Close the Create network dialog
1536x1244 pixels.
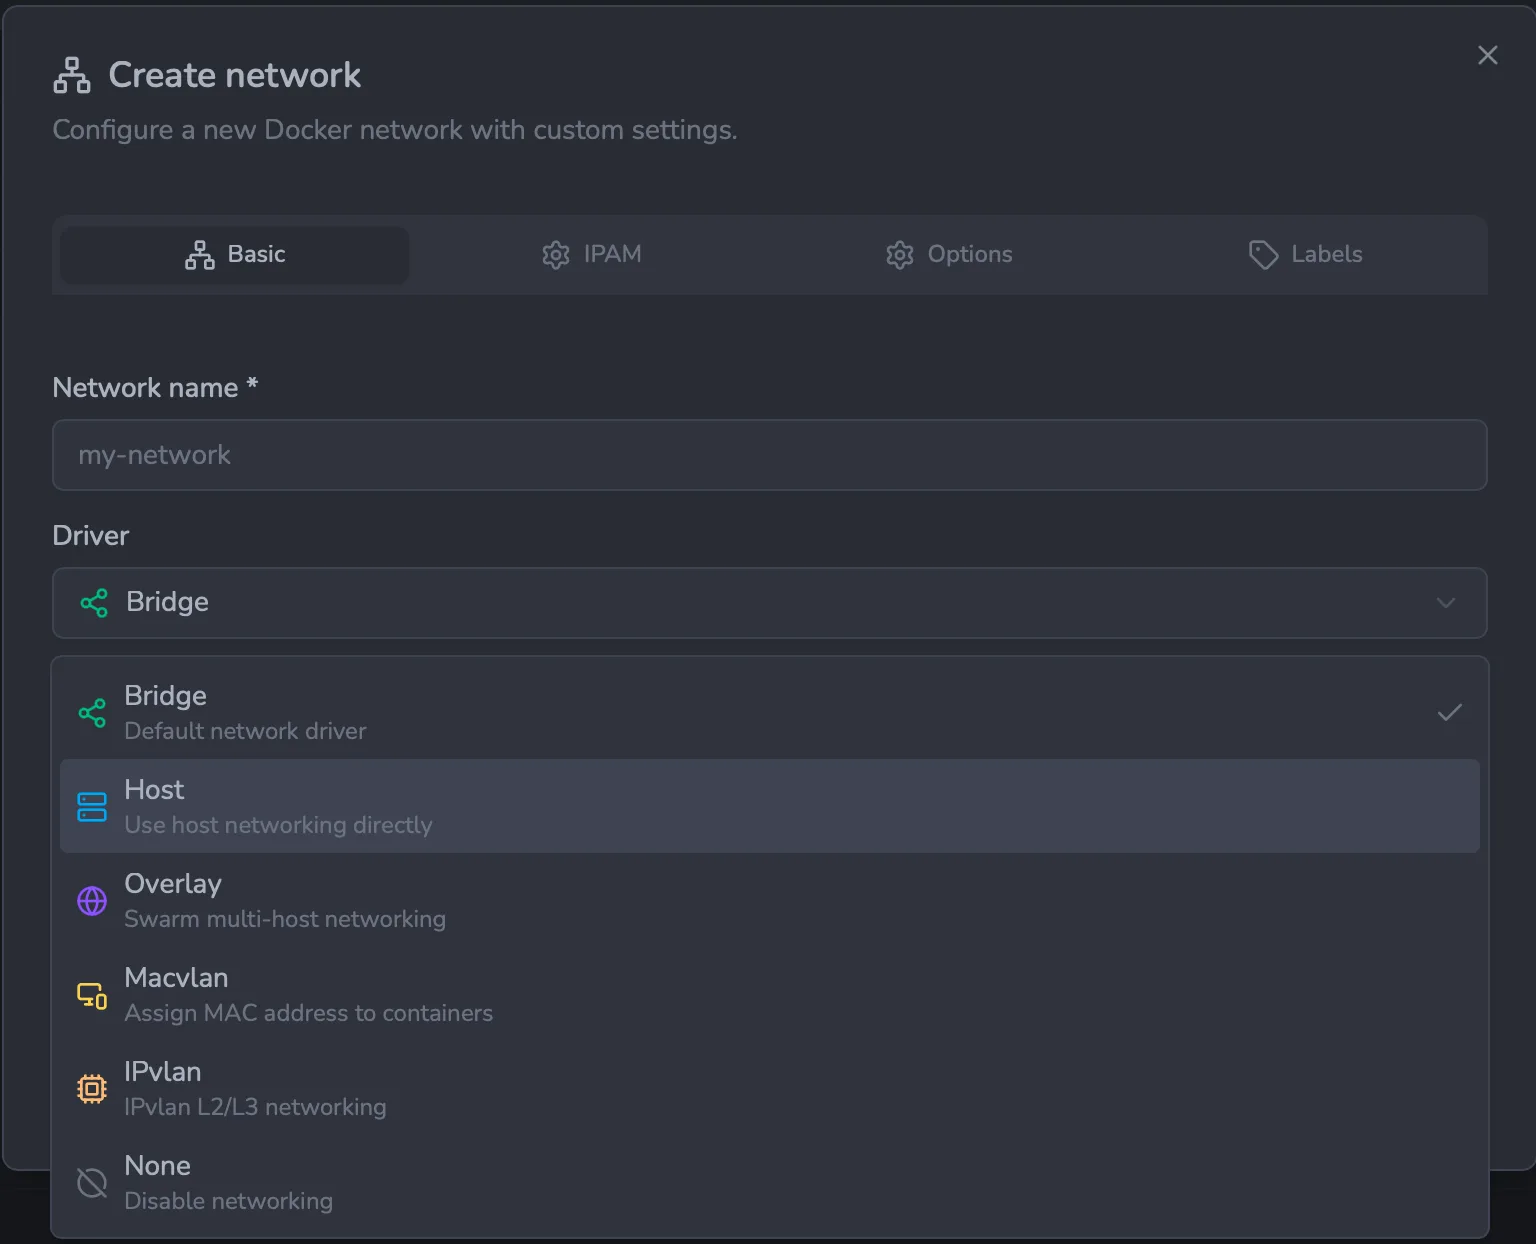(1487, 55)
